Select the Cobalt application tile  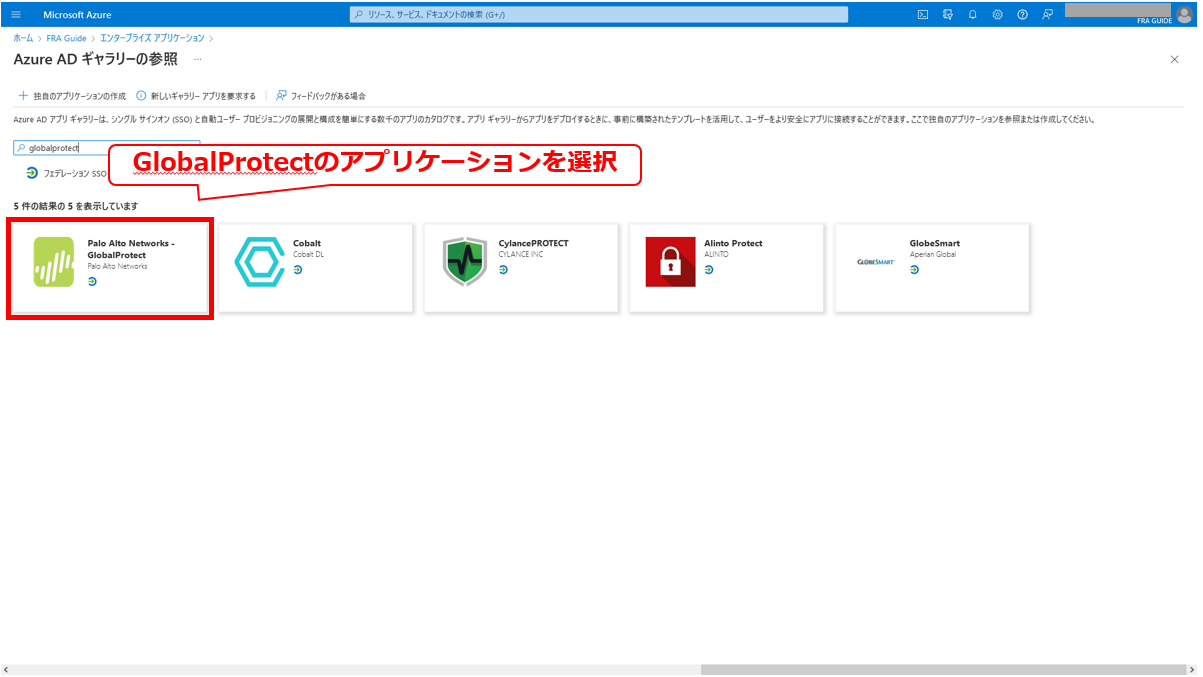[x=315, y=267]
